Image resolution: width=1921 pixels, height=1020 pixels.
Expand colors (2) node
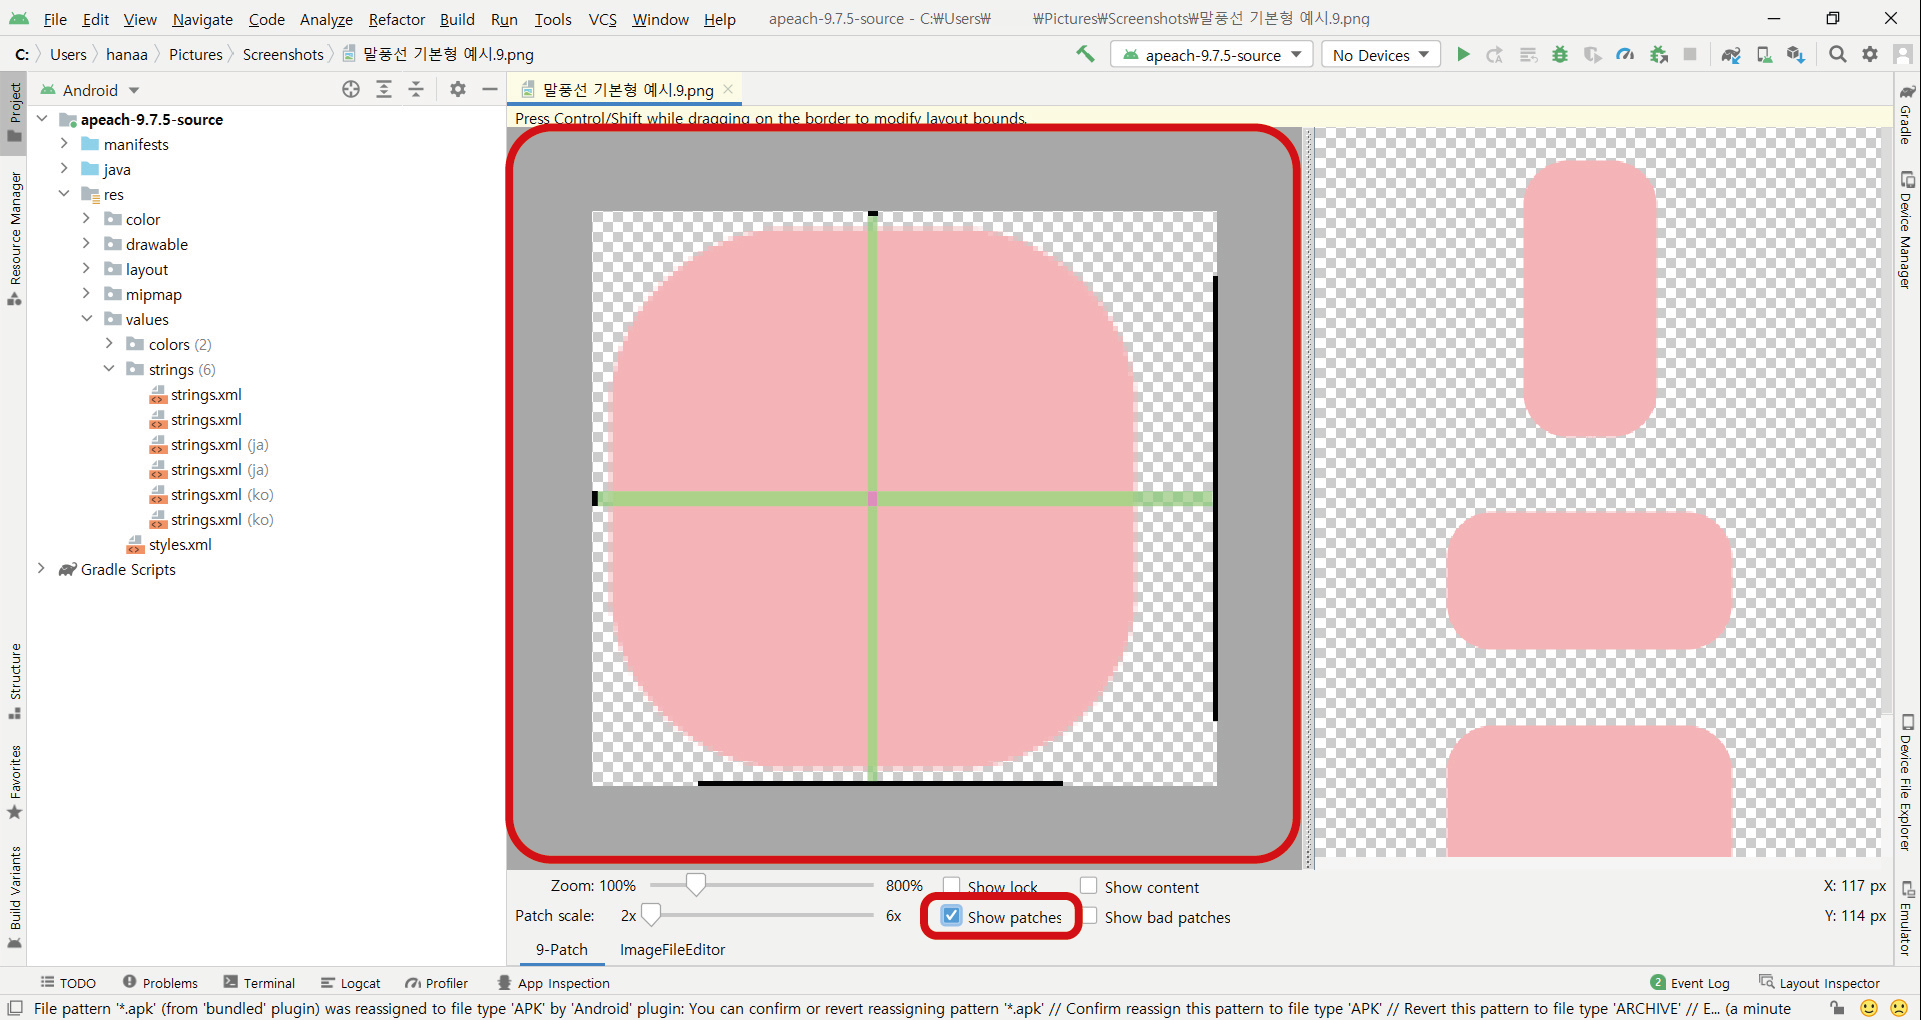click(x=109, y=344)
